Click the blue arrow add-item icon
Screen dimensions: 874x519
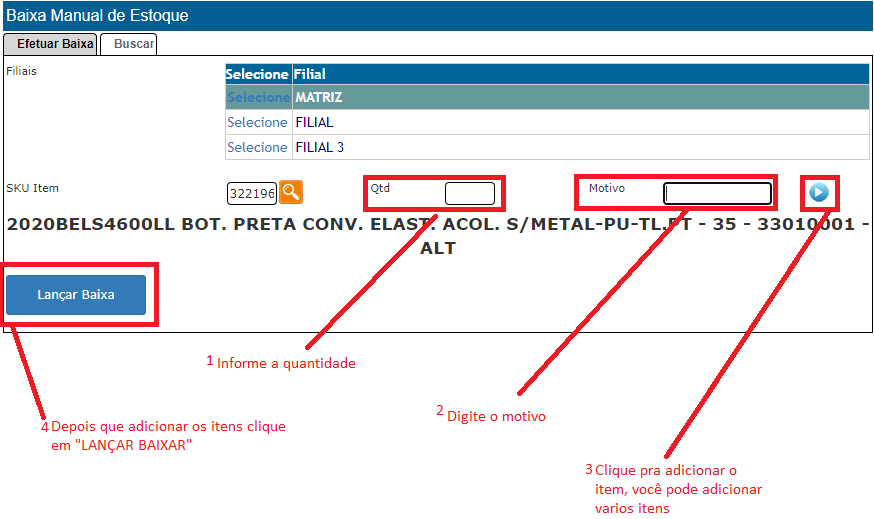coord(819,192)
